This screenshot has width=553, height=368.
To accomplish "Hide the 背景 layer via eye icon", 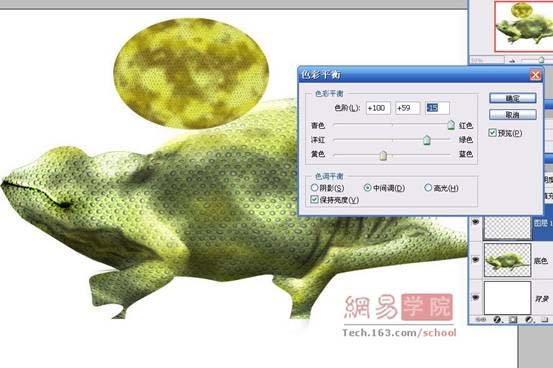I will (475, 298).
